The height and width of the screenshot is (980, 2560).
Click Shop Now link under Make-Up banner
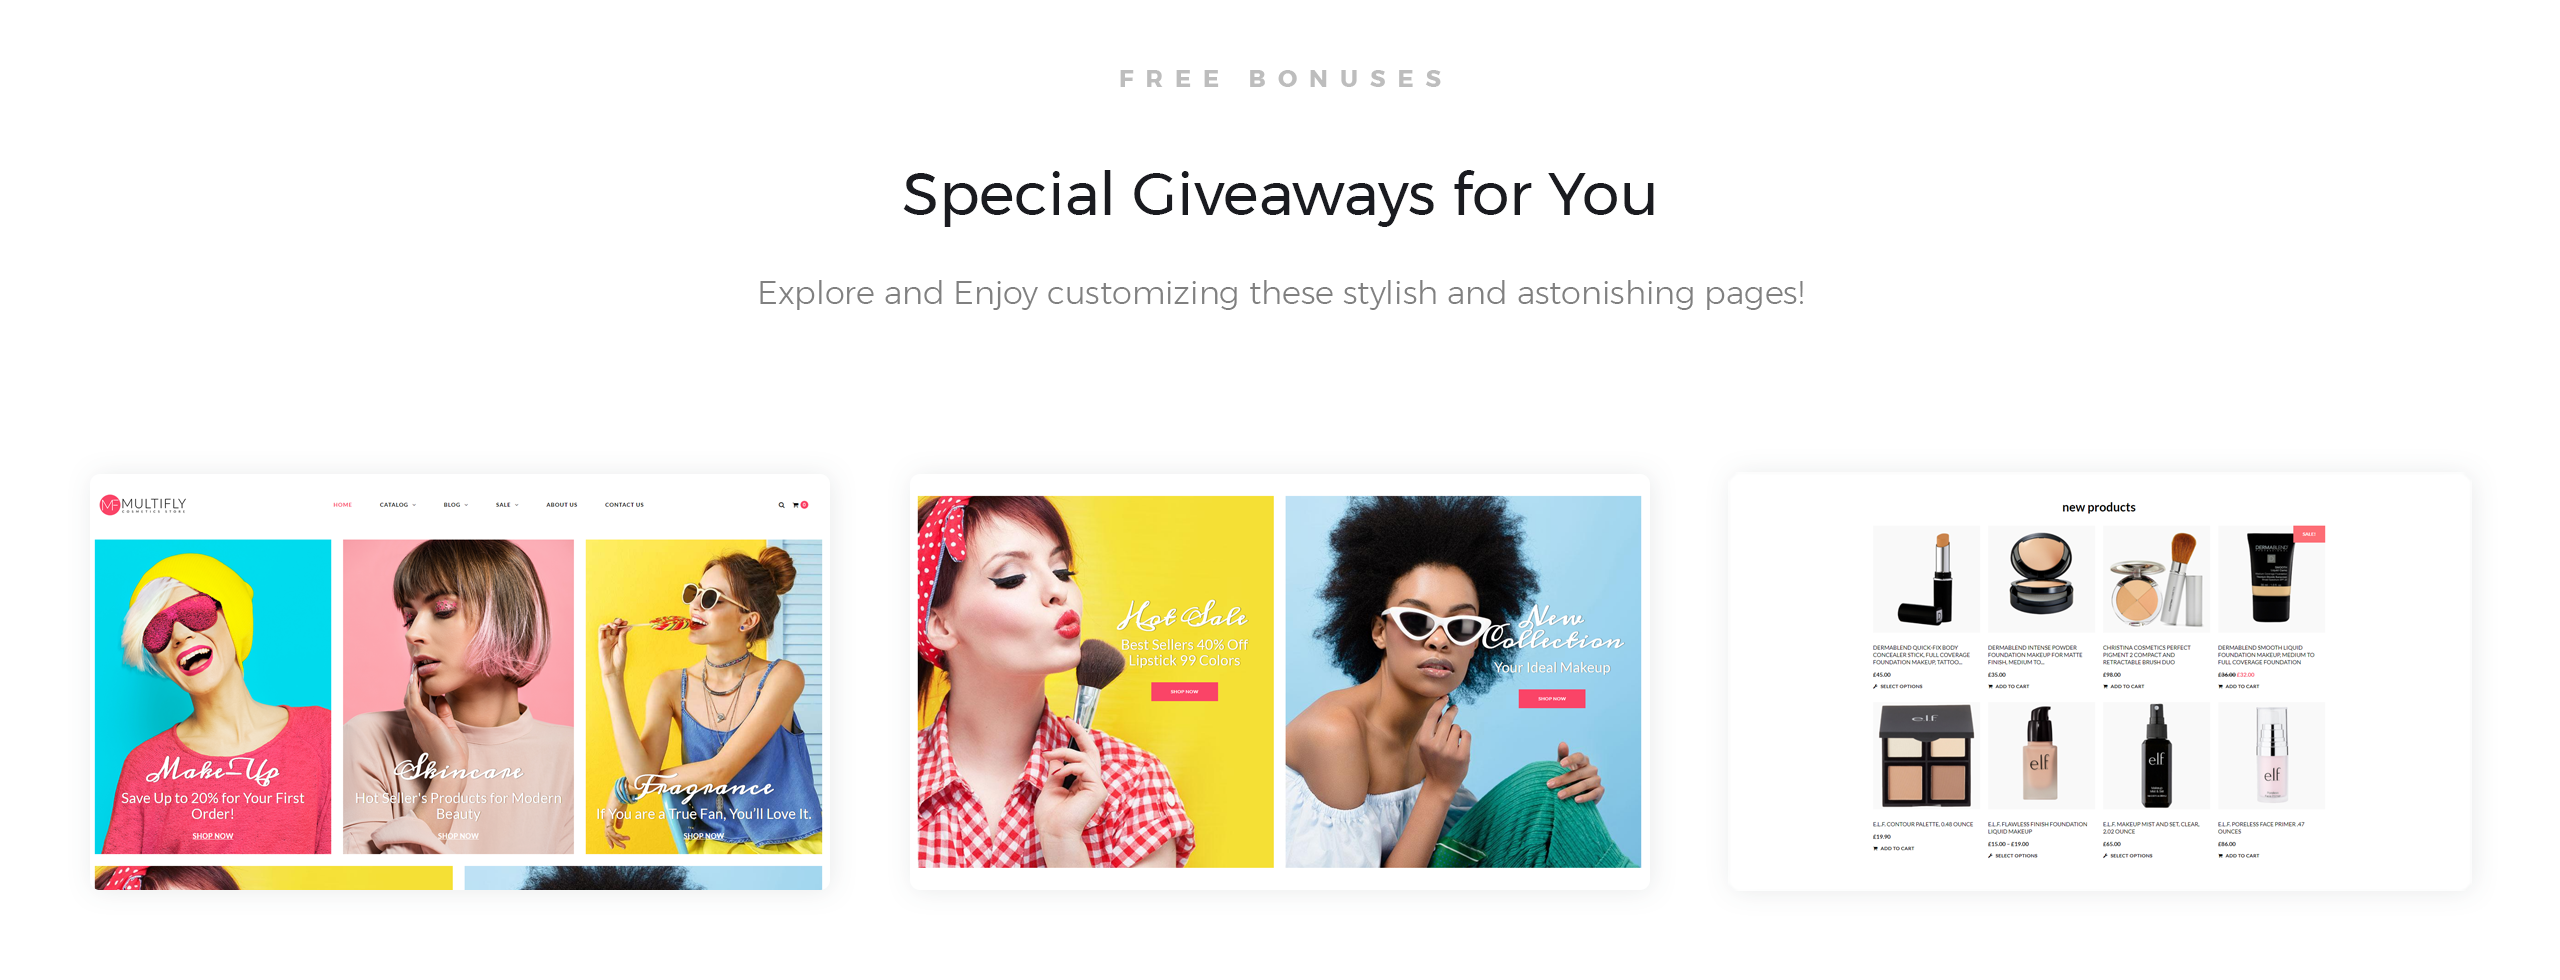pyautogui.click(x=212, y=837)
